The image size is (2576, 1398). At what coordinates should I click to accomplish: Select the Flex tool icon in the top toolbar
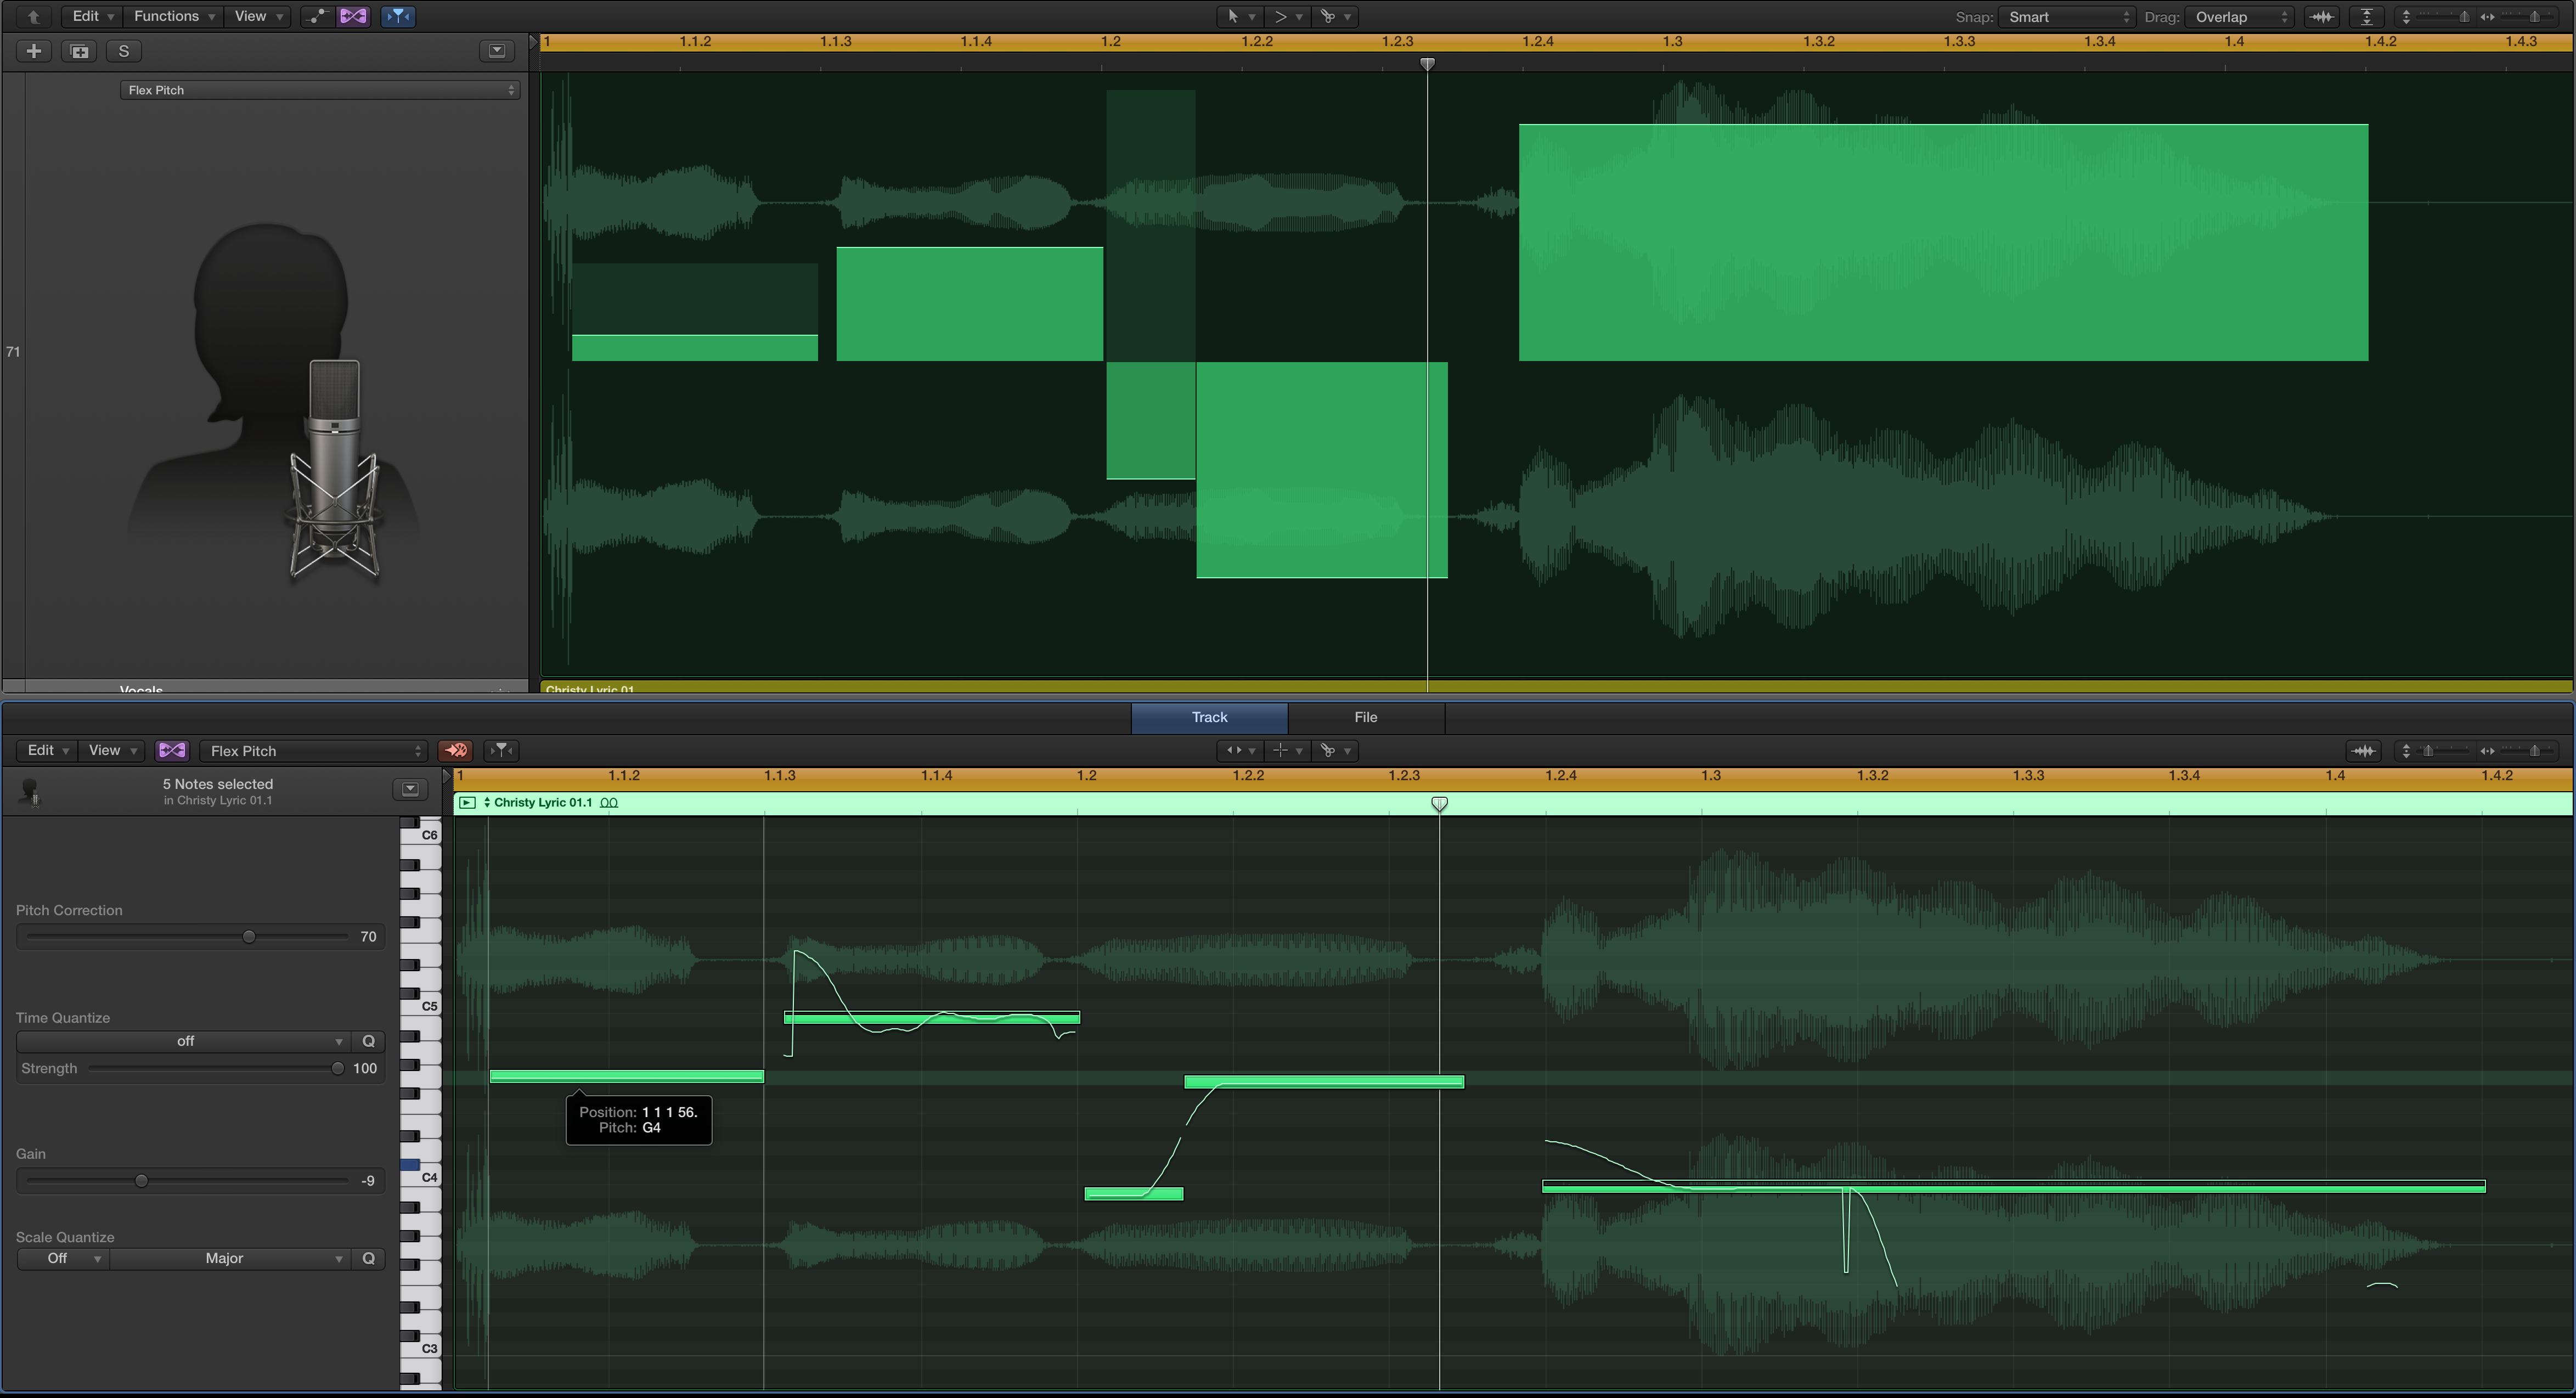pos(353,16)
